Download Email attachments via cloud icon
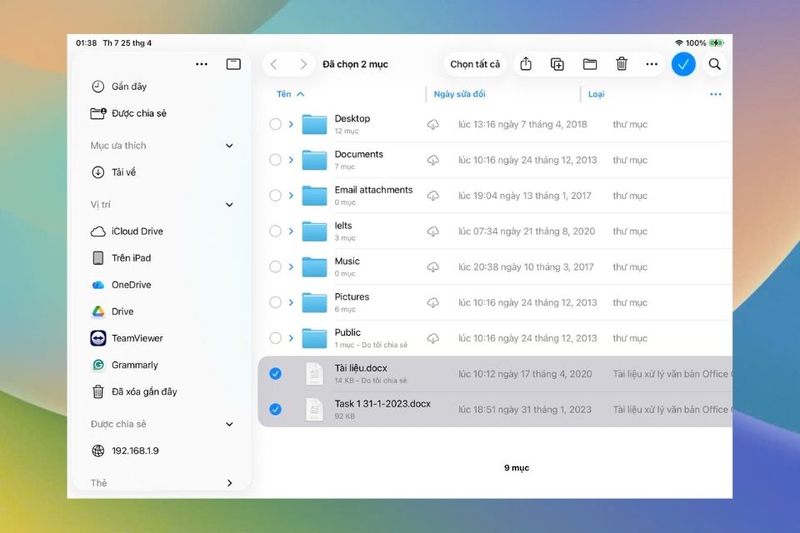This screenshot has width=800, height=533. (x=433, y=195)
